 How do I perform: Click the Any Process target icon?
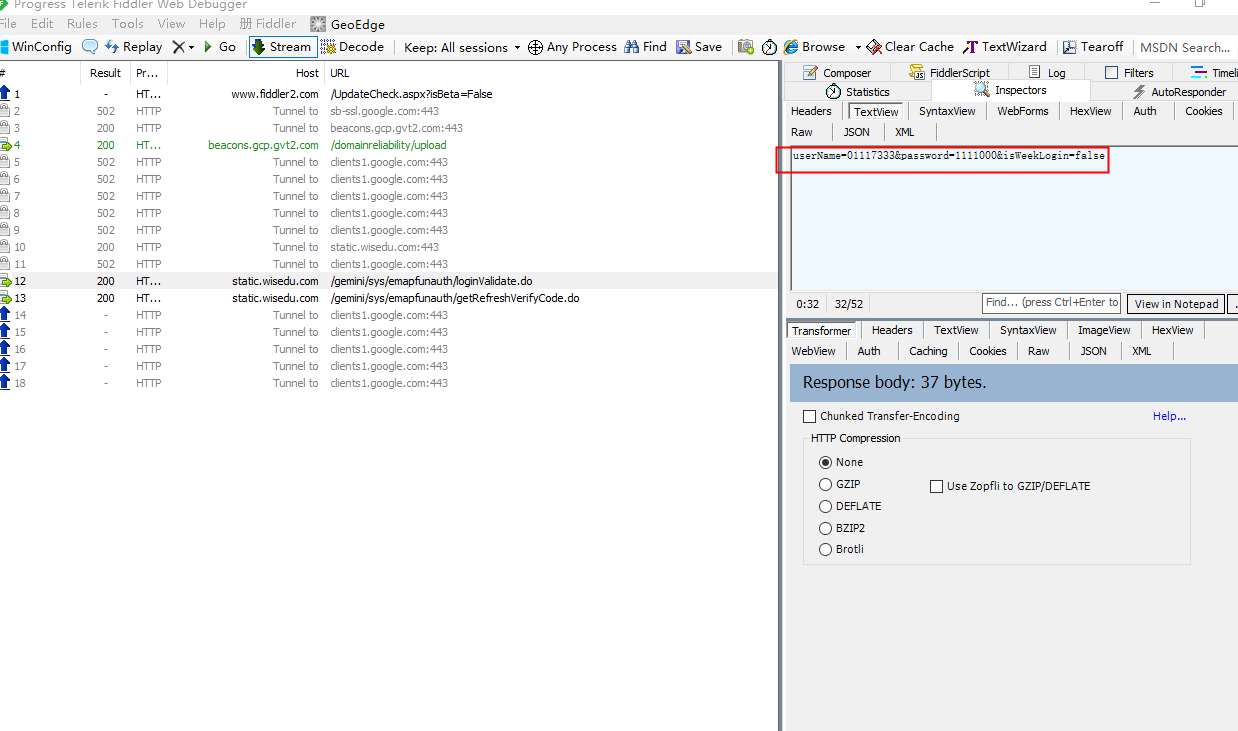(535, 47)
